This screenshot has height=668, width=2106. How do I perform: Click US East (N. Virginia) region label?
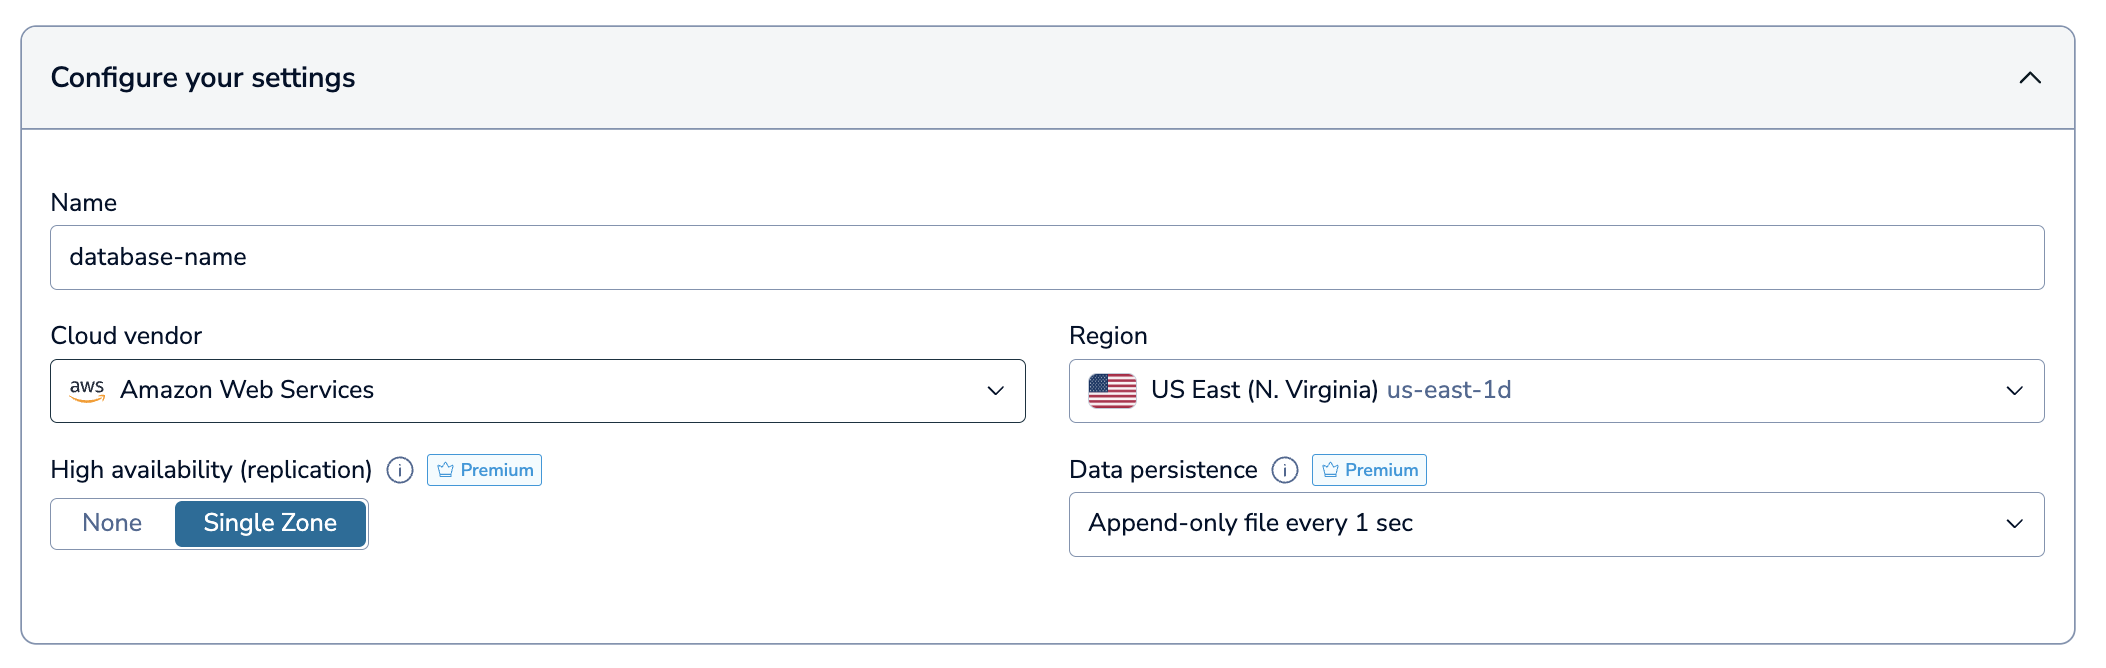1264,390
